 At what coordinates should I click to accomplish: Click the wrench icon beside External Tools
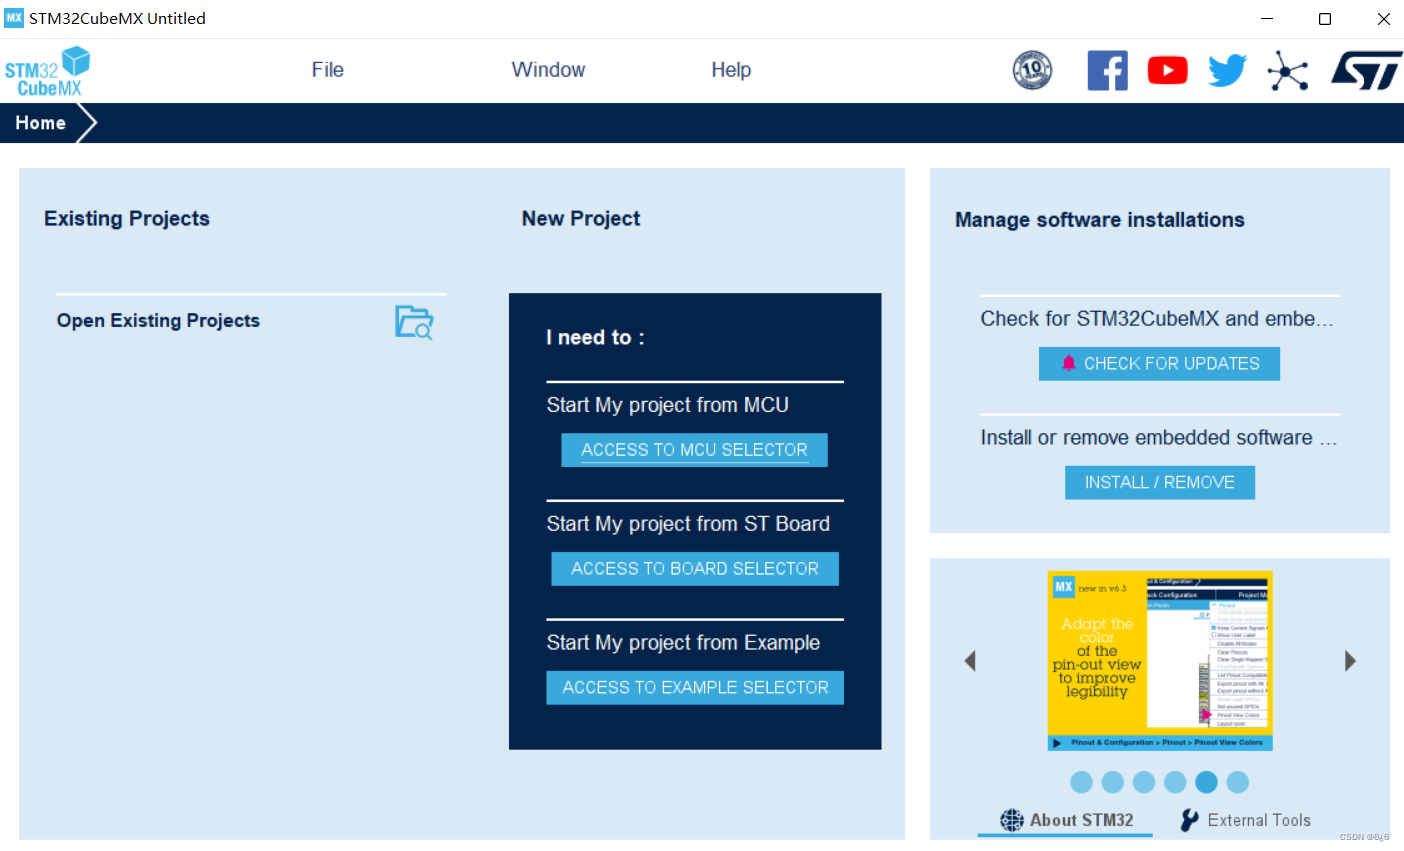(x=1189, y=820)
